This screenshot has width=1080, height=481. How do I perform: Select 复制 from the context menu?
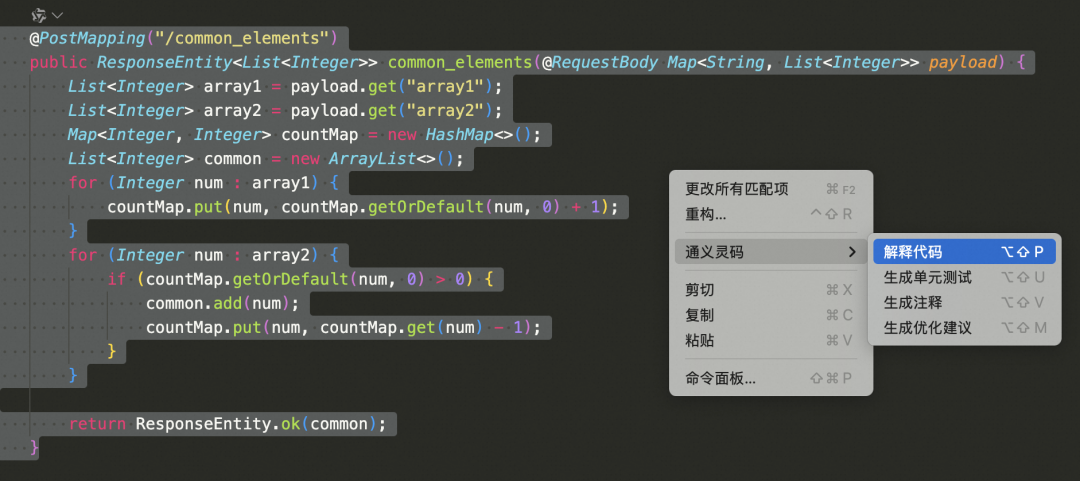(x=700, y=315)
